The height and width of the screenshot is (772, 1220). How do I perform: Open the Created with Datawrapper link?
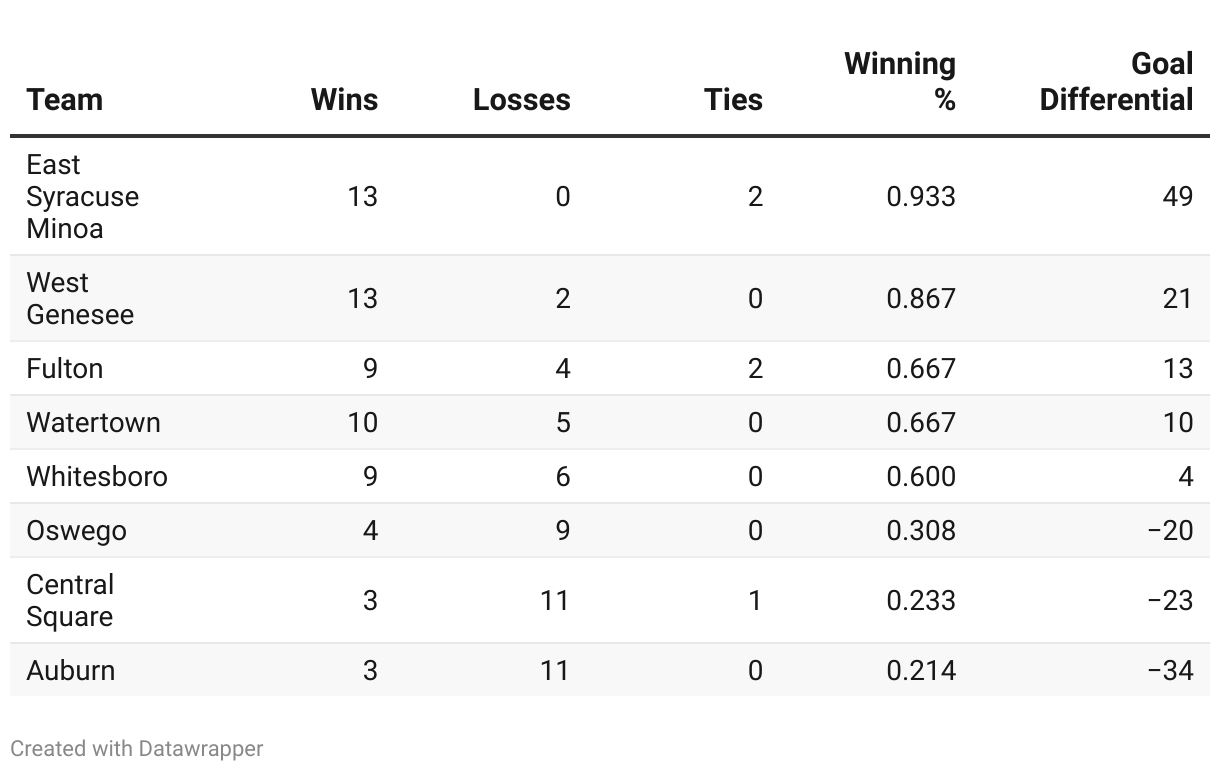pyautogui.click(x=137, y=748)
